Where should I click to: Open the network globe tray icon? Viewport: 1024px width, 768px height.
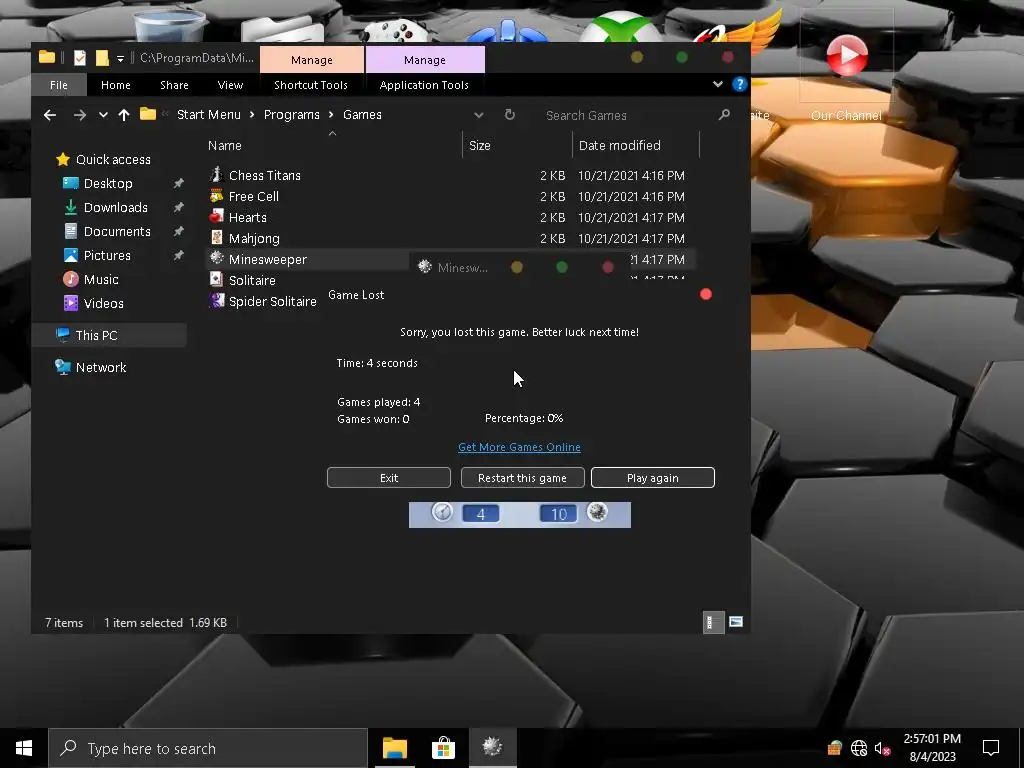click(859, 748)
